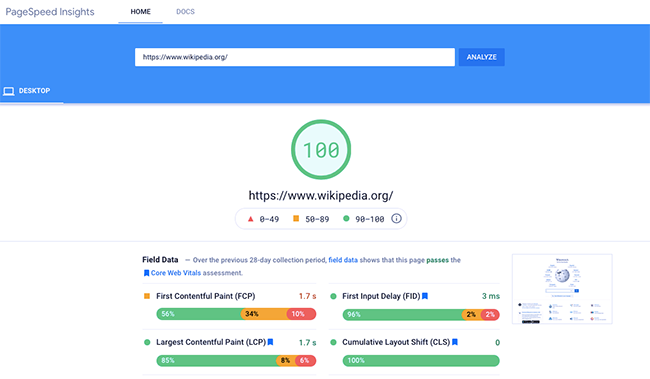
Task: Click the green dot beside Largest Contentful Paint
Action: point(147,342)
